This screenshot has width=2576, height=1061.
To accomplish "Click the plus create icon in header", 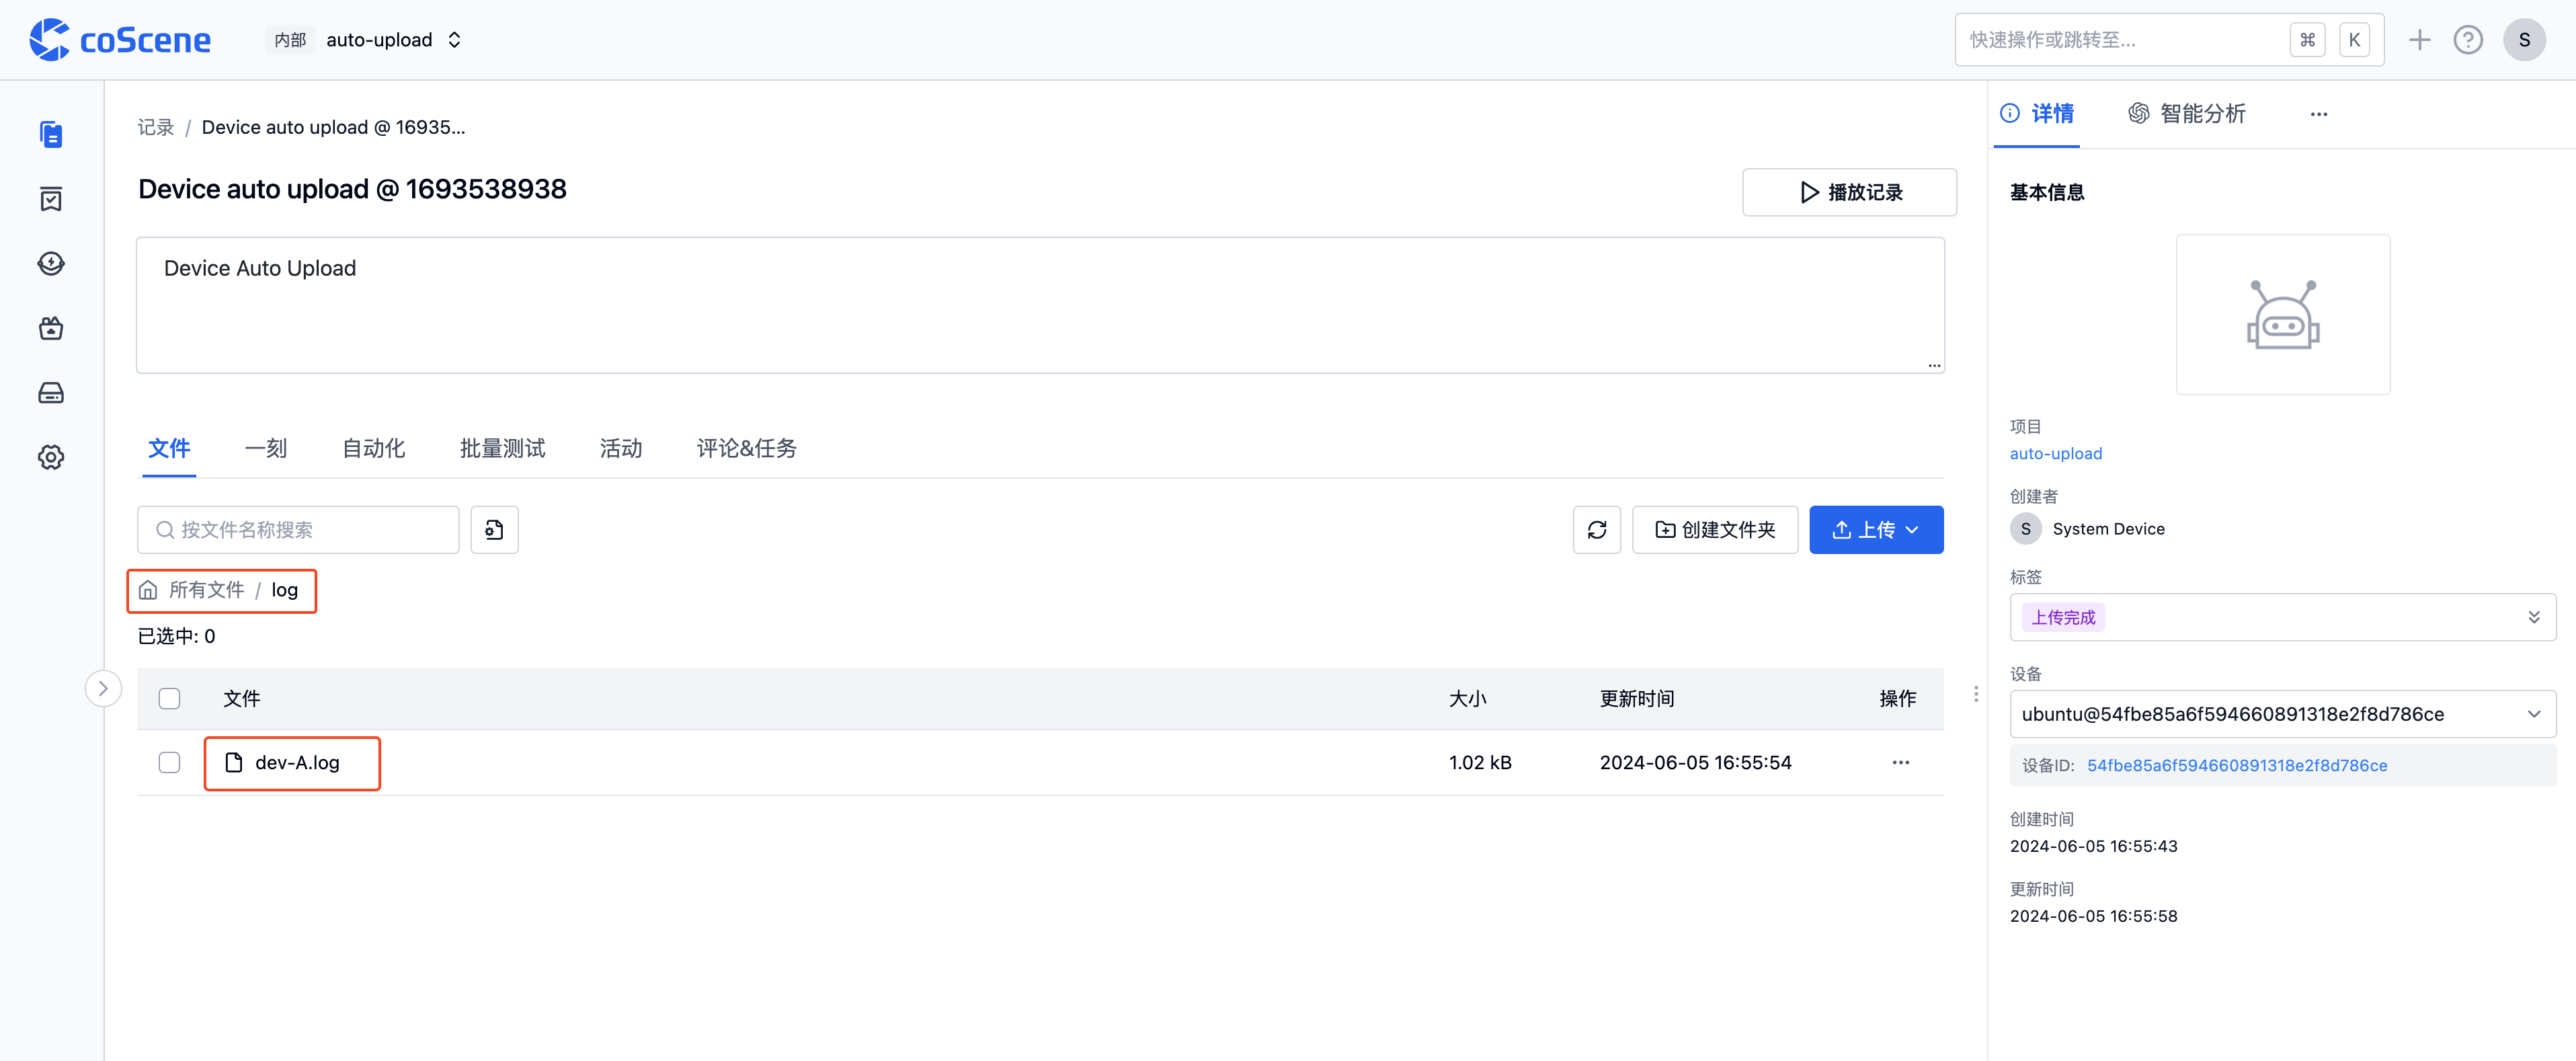I will click(2419, 40).
